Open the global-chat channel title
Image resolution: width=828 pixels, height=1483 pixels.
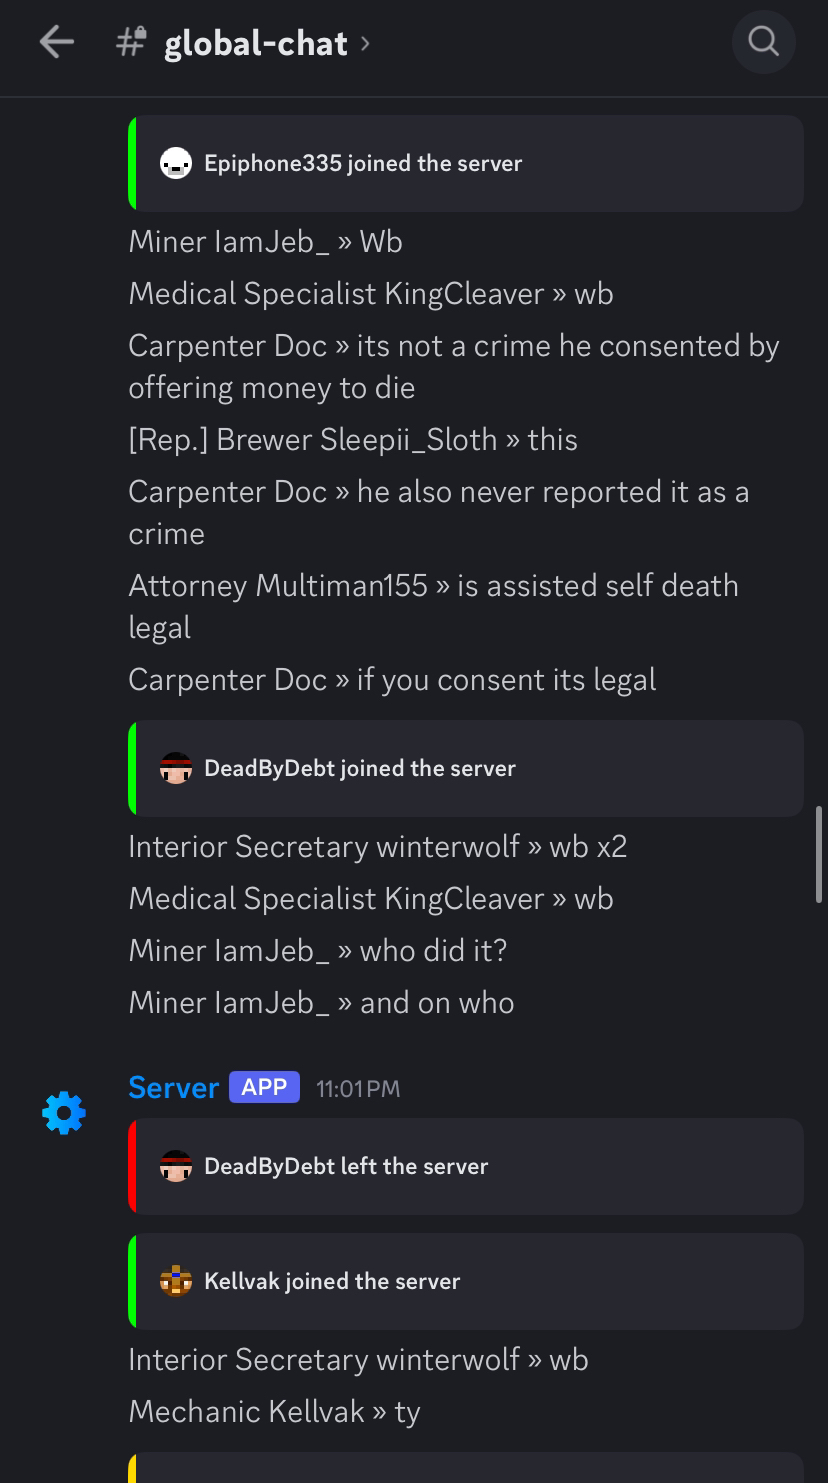256,44
